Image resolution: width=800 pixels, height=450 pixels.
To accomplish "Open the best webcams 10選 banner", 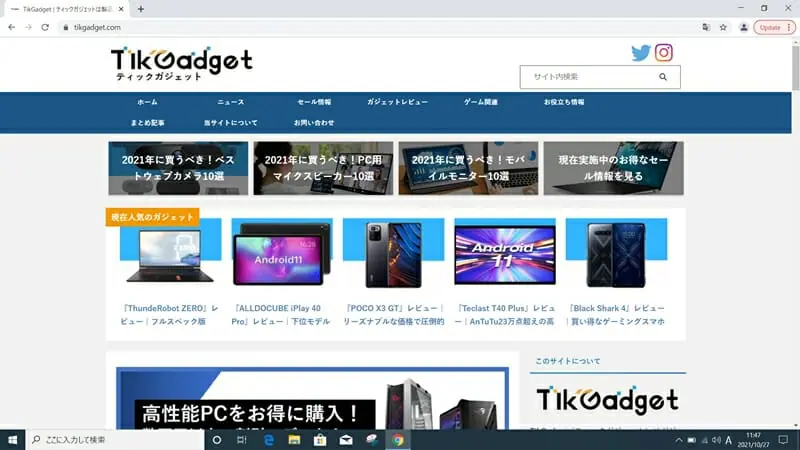I will click(x=178, y=168).
